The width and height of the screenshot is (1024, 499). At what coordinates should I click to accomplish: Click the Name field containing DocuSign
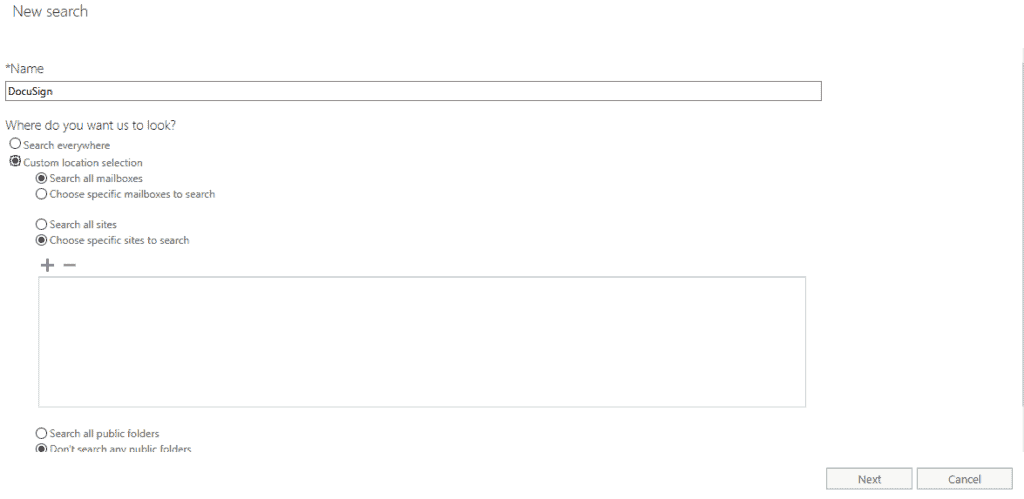pos(413,91)
